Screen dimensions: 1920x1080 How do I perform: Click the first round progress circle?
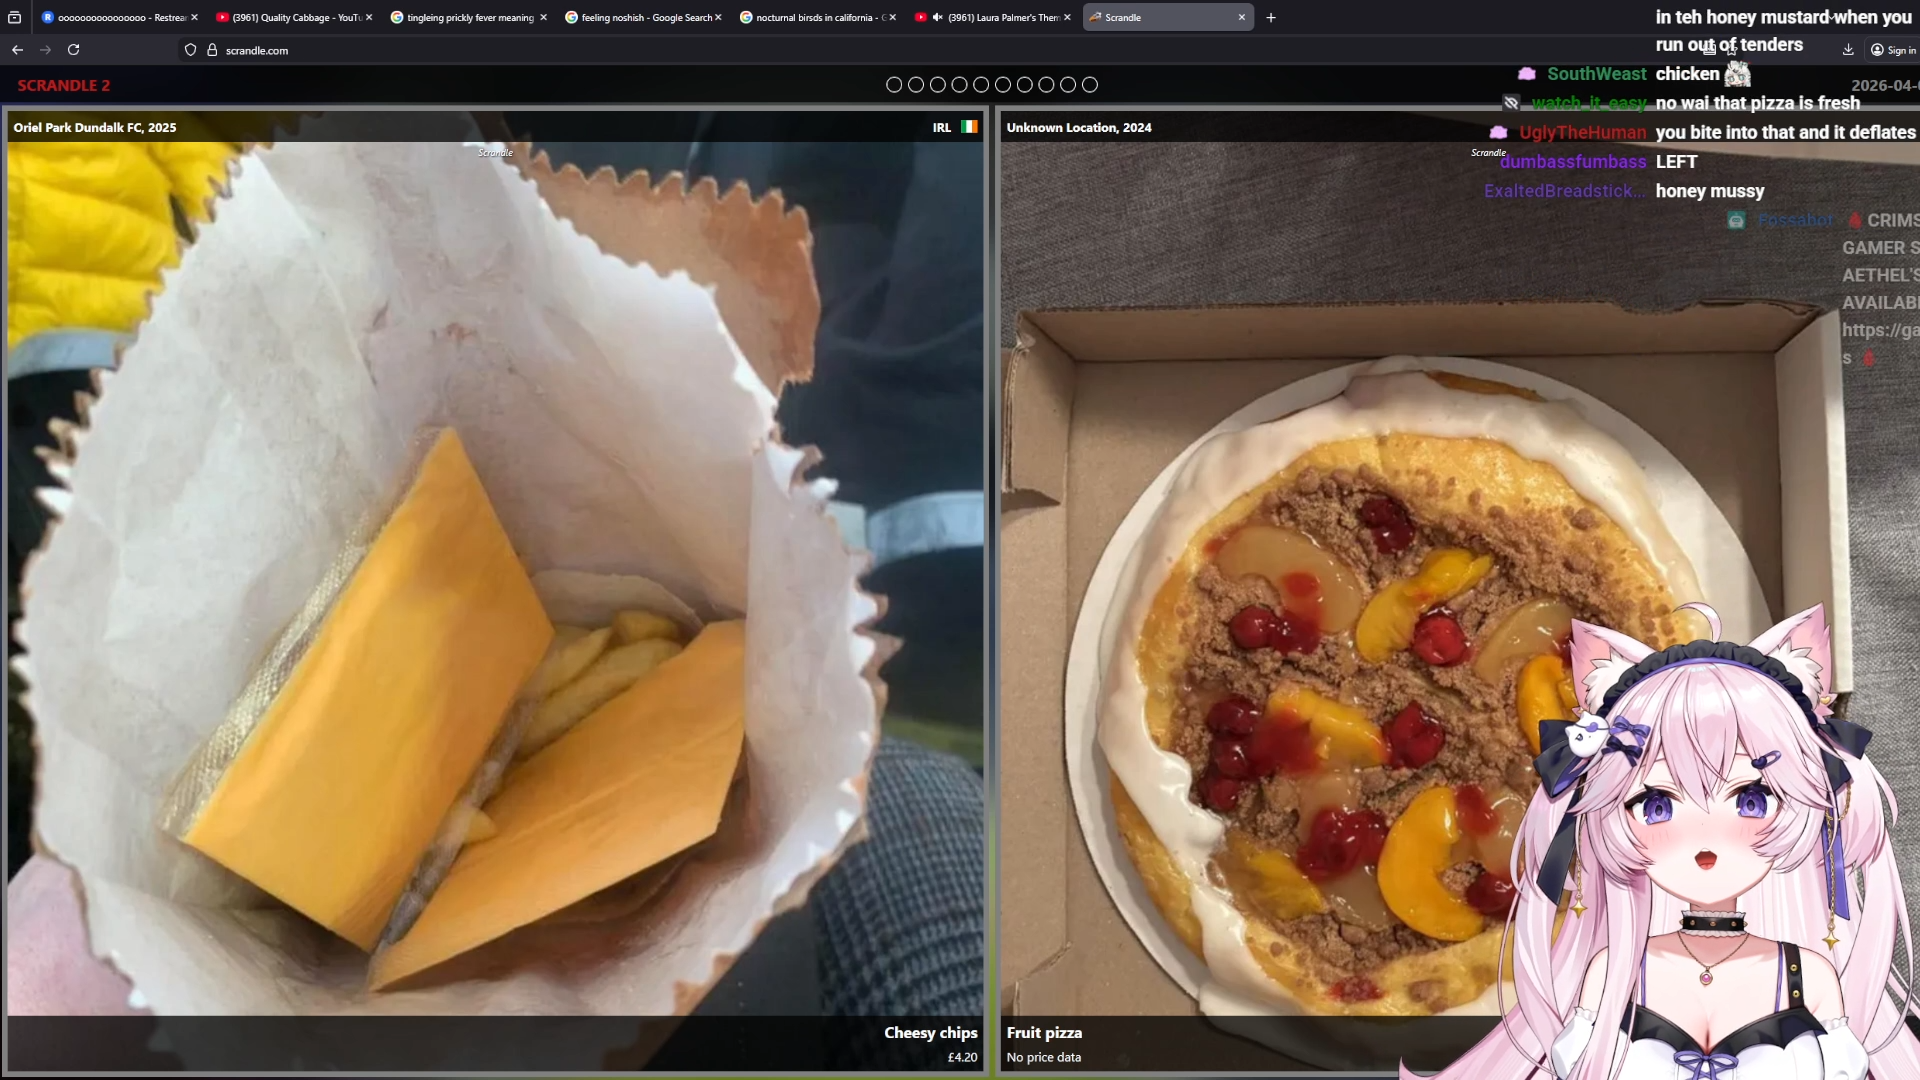(894, 85)
